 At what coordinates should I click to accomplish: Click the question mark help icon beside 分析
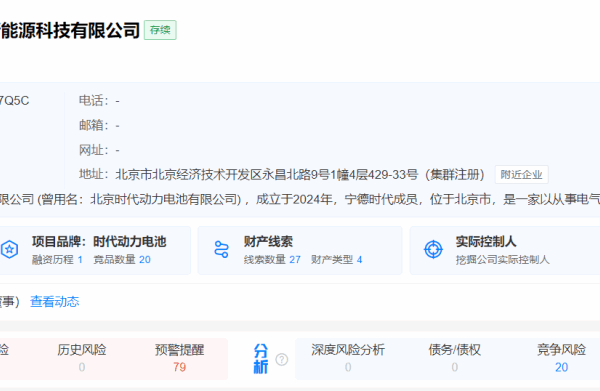pos(282,360)
